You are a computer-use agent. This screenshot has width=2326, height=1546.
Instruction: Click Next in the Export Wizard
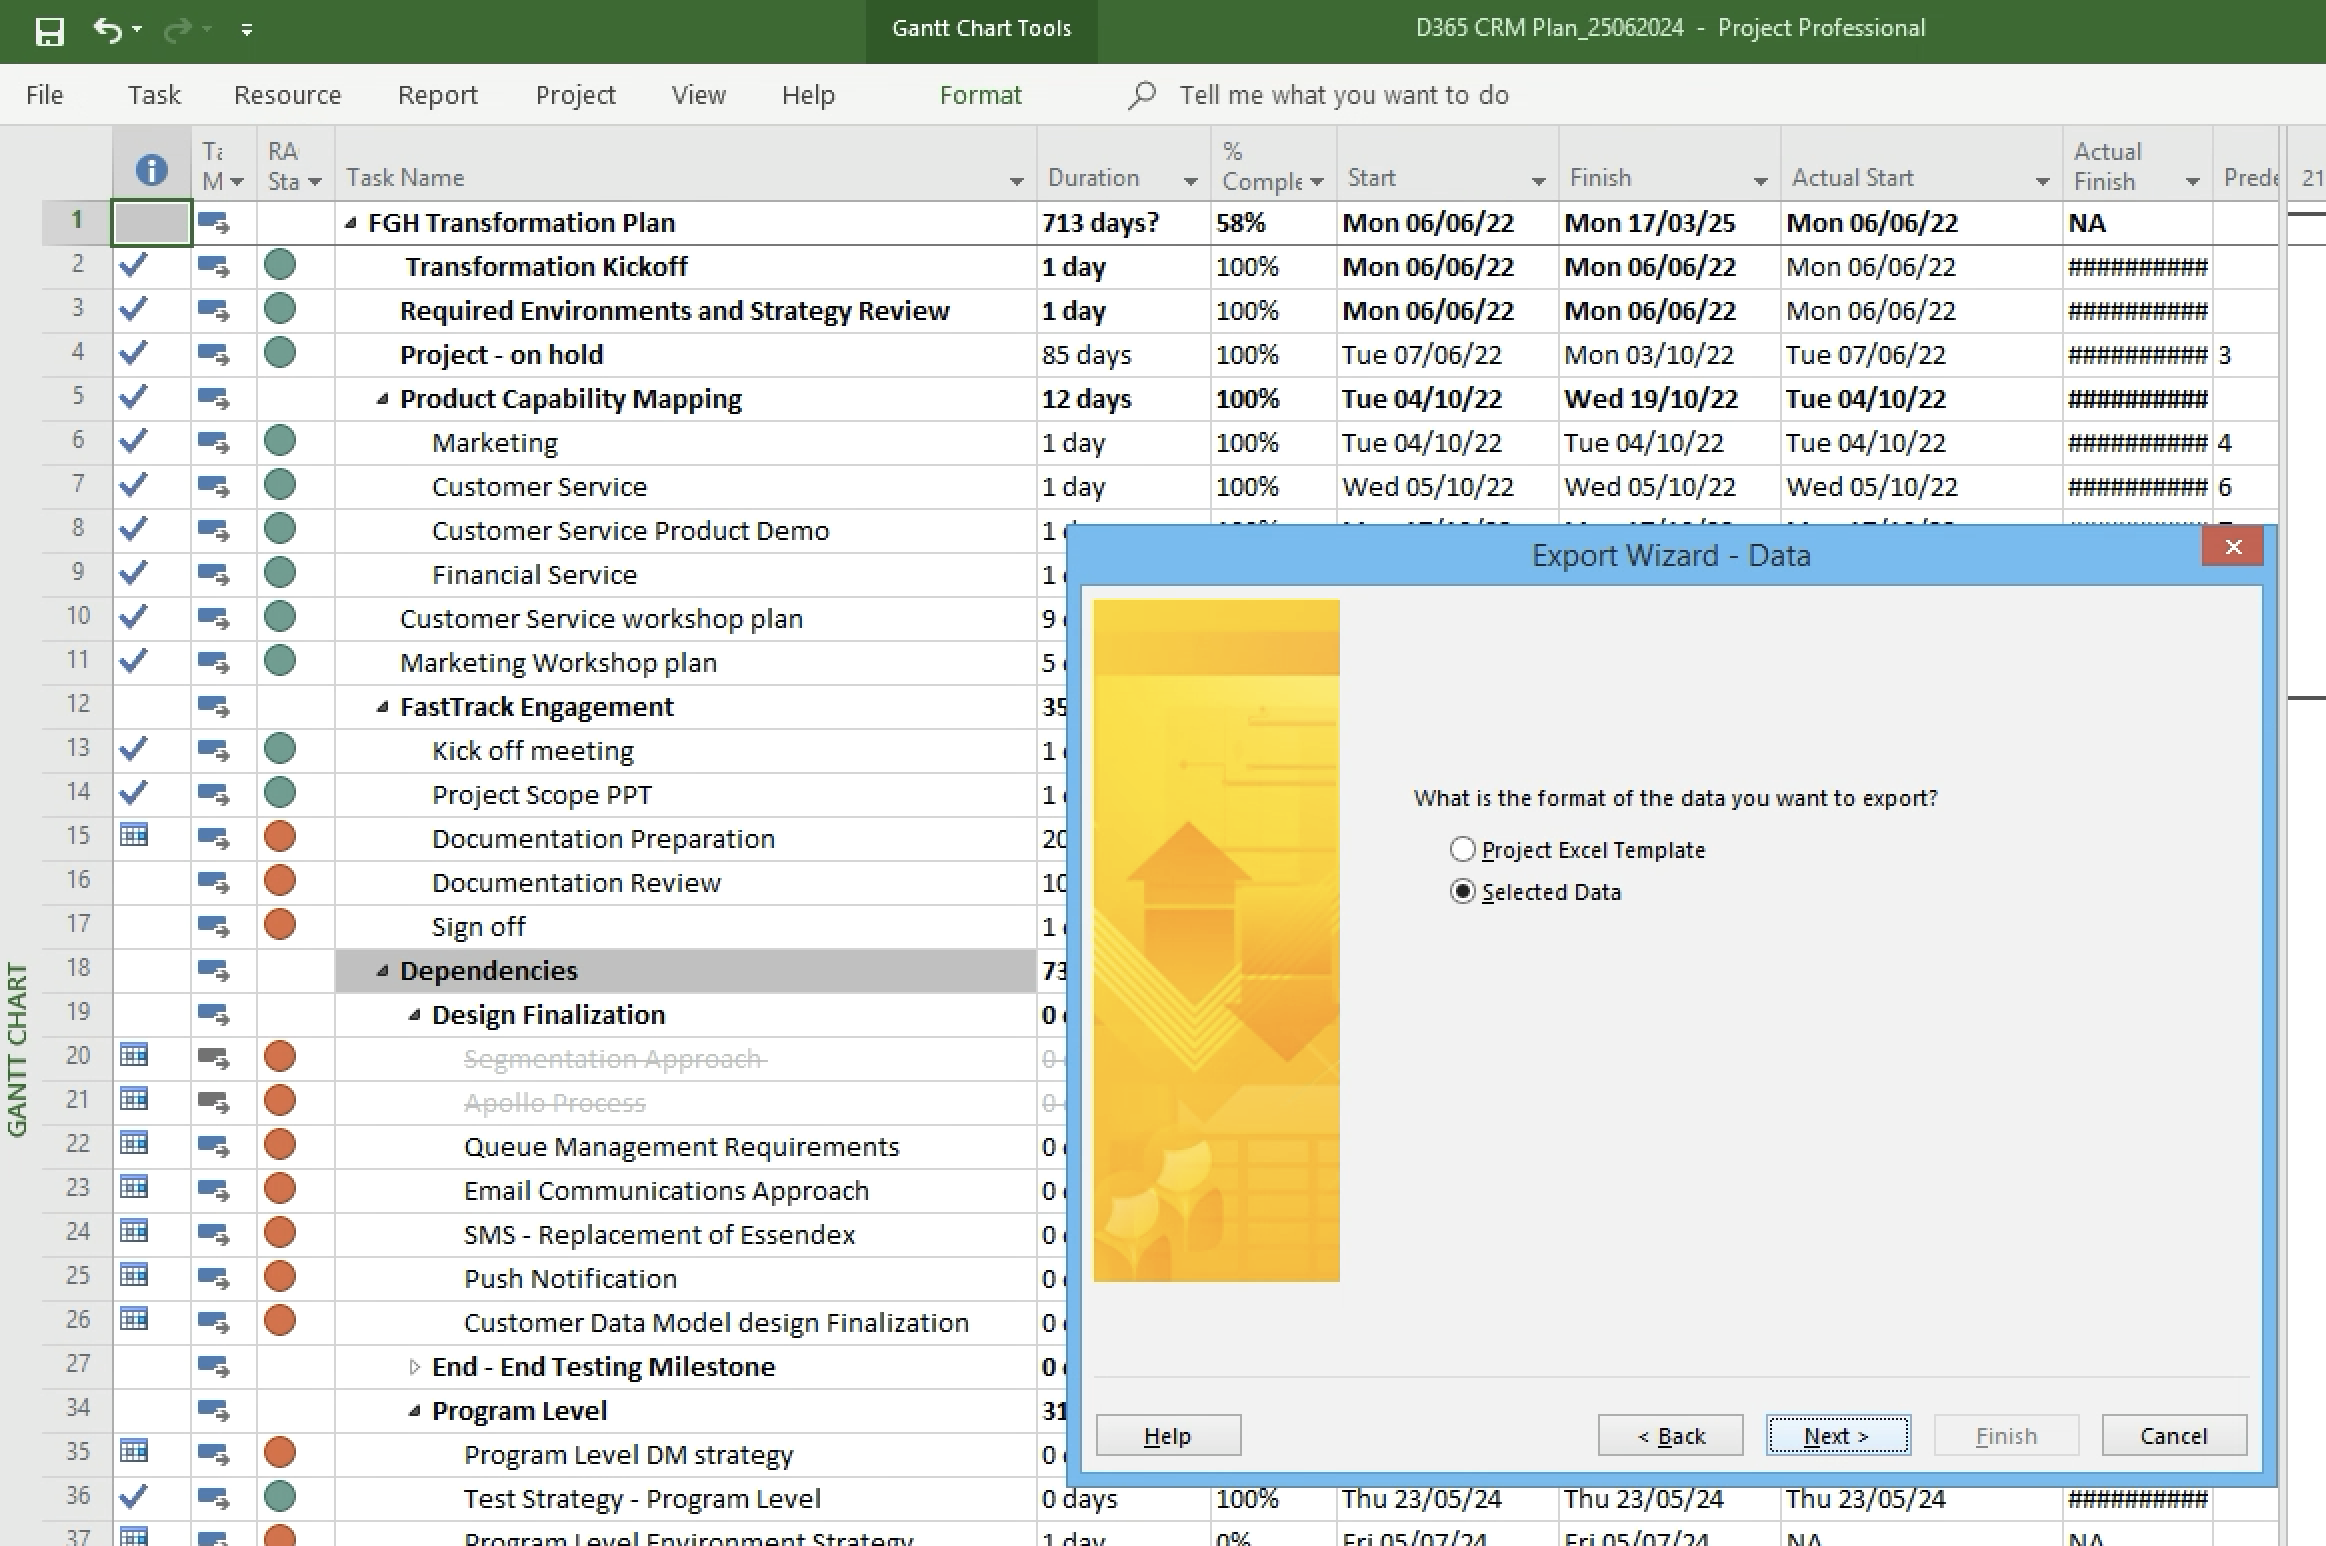coord(1837,1436)
